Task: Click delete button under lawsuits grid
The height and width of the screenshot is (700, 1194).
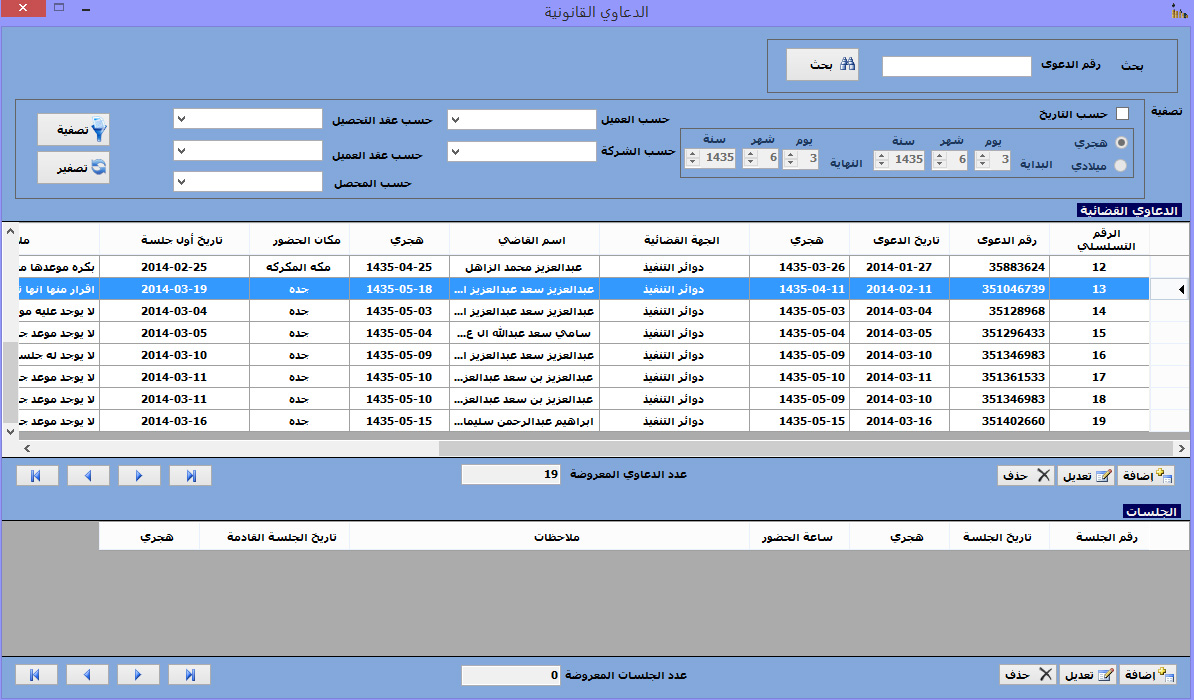Action: pyautogui.click(x=1026, y=476)
